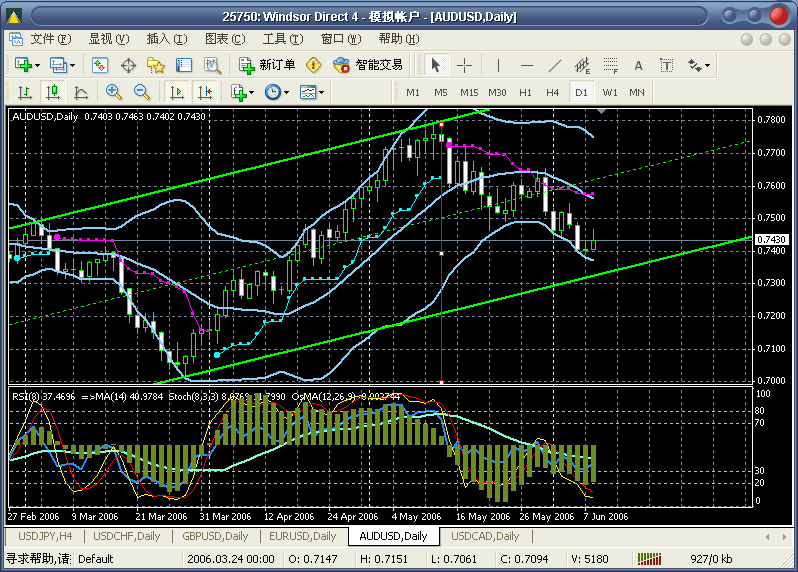The height and width of the screenshot is (572, 798).
Task: Select the text 'A' annotation tool
Action: (x=638, y=65)
